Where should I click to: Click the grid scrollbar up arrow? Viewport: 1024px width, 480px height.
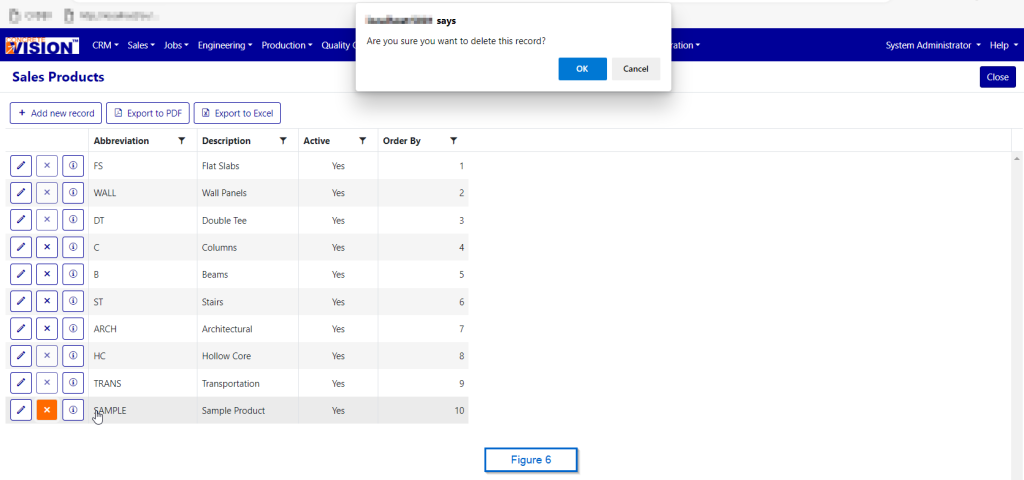tap(1017, 158)
